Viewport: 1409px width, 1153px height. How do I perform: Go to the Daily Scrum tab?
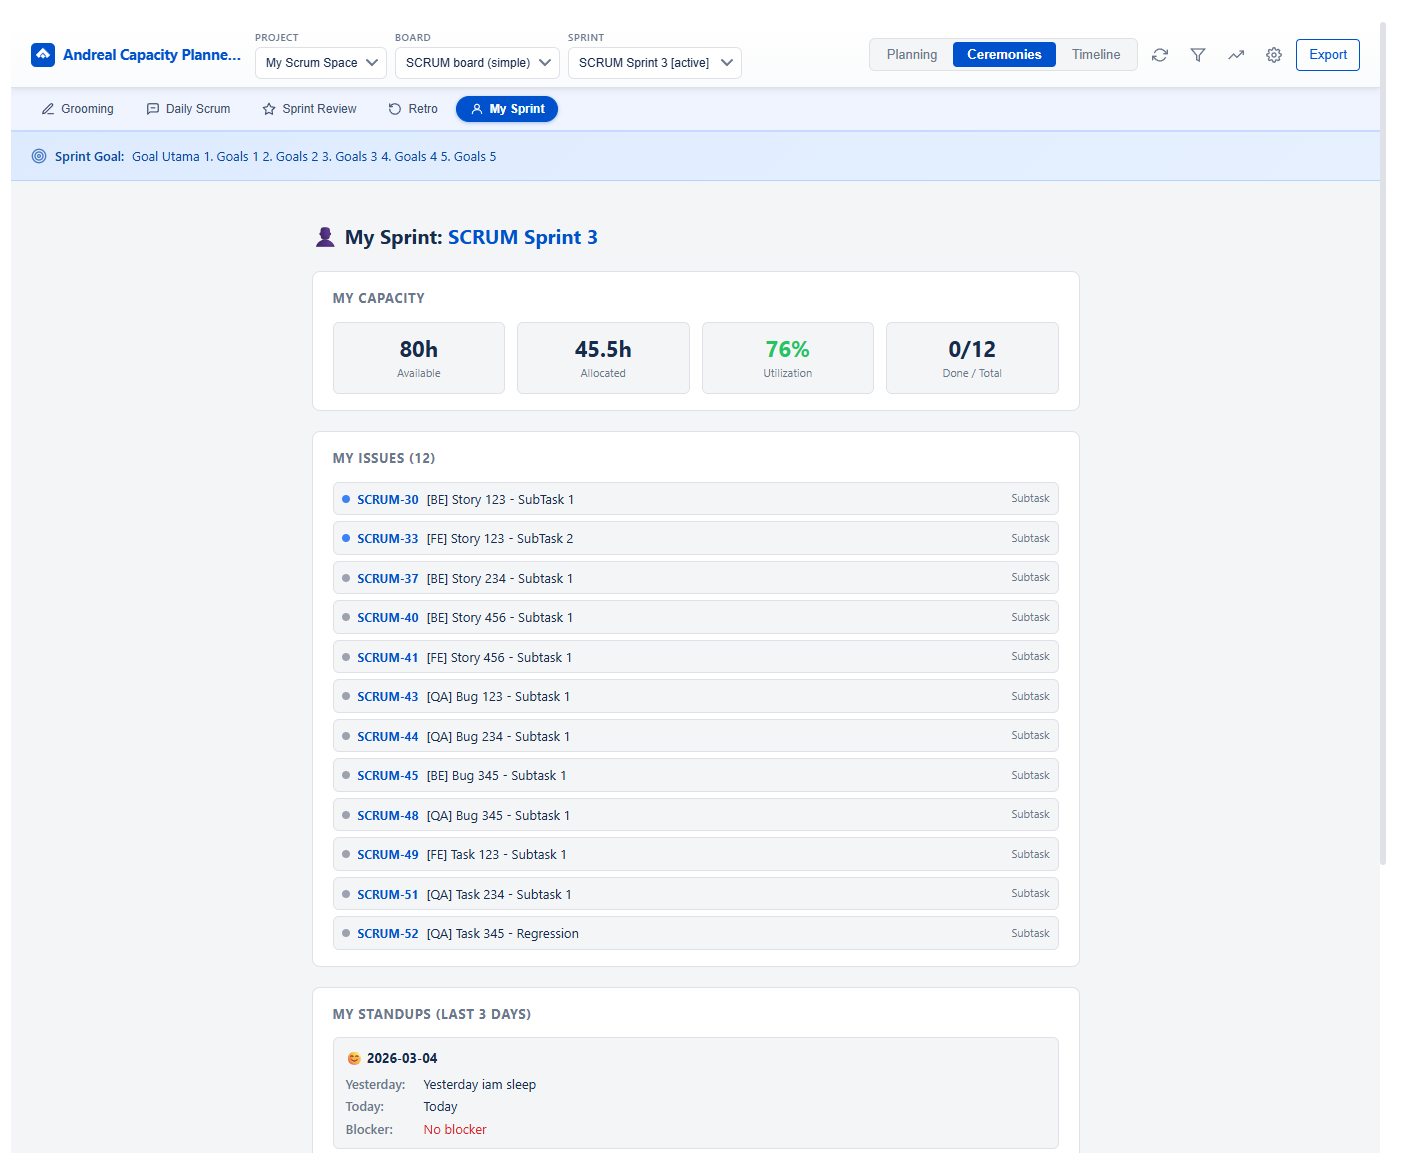pyautogui.click(x=188, y=109)
